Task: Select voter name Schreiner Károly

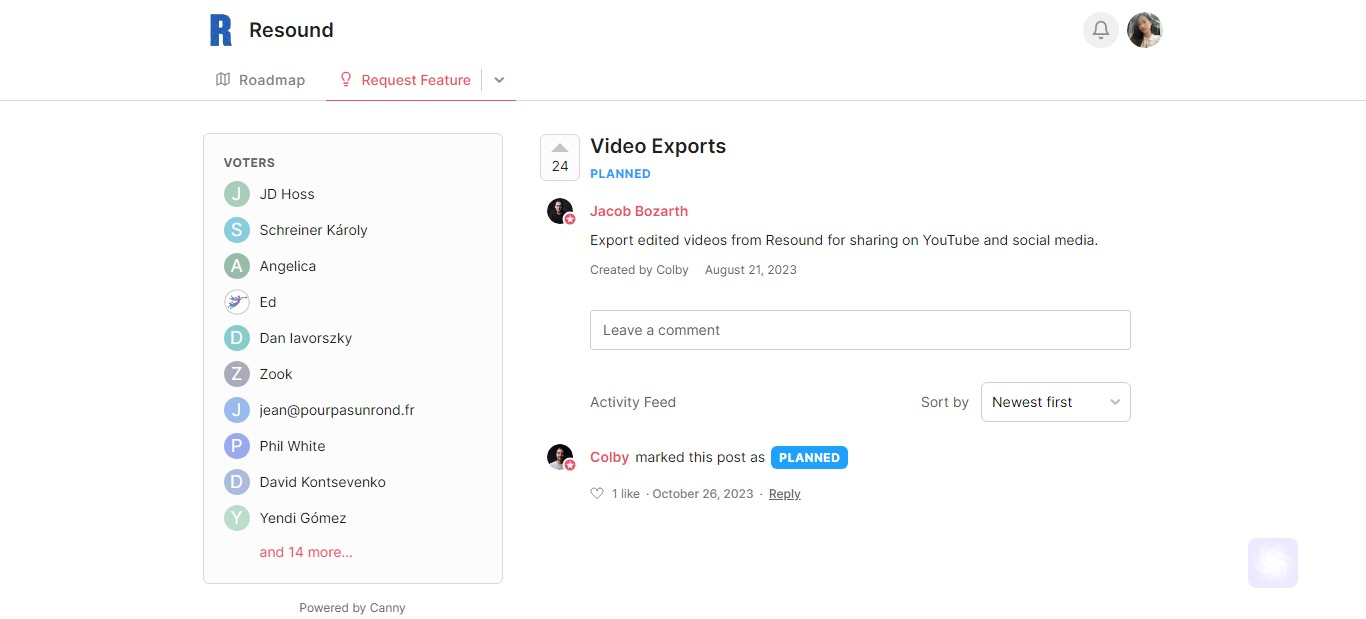Action: click(x=314, y=230)
